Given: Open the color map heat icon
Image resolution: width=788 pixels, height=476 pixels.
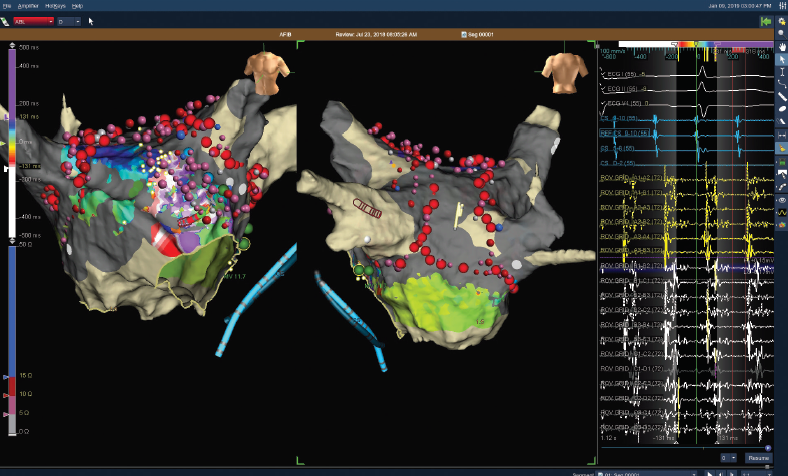Looking at the screenshot, I should [x=782, y=225].
